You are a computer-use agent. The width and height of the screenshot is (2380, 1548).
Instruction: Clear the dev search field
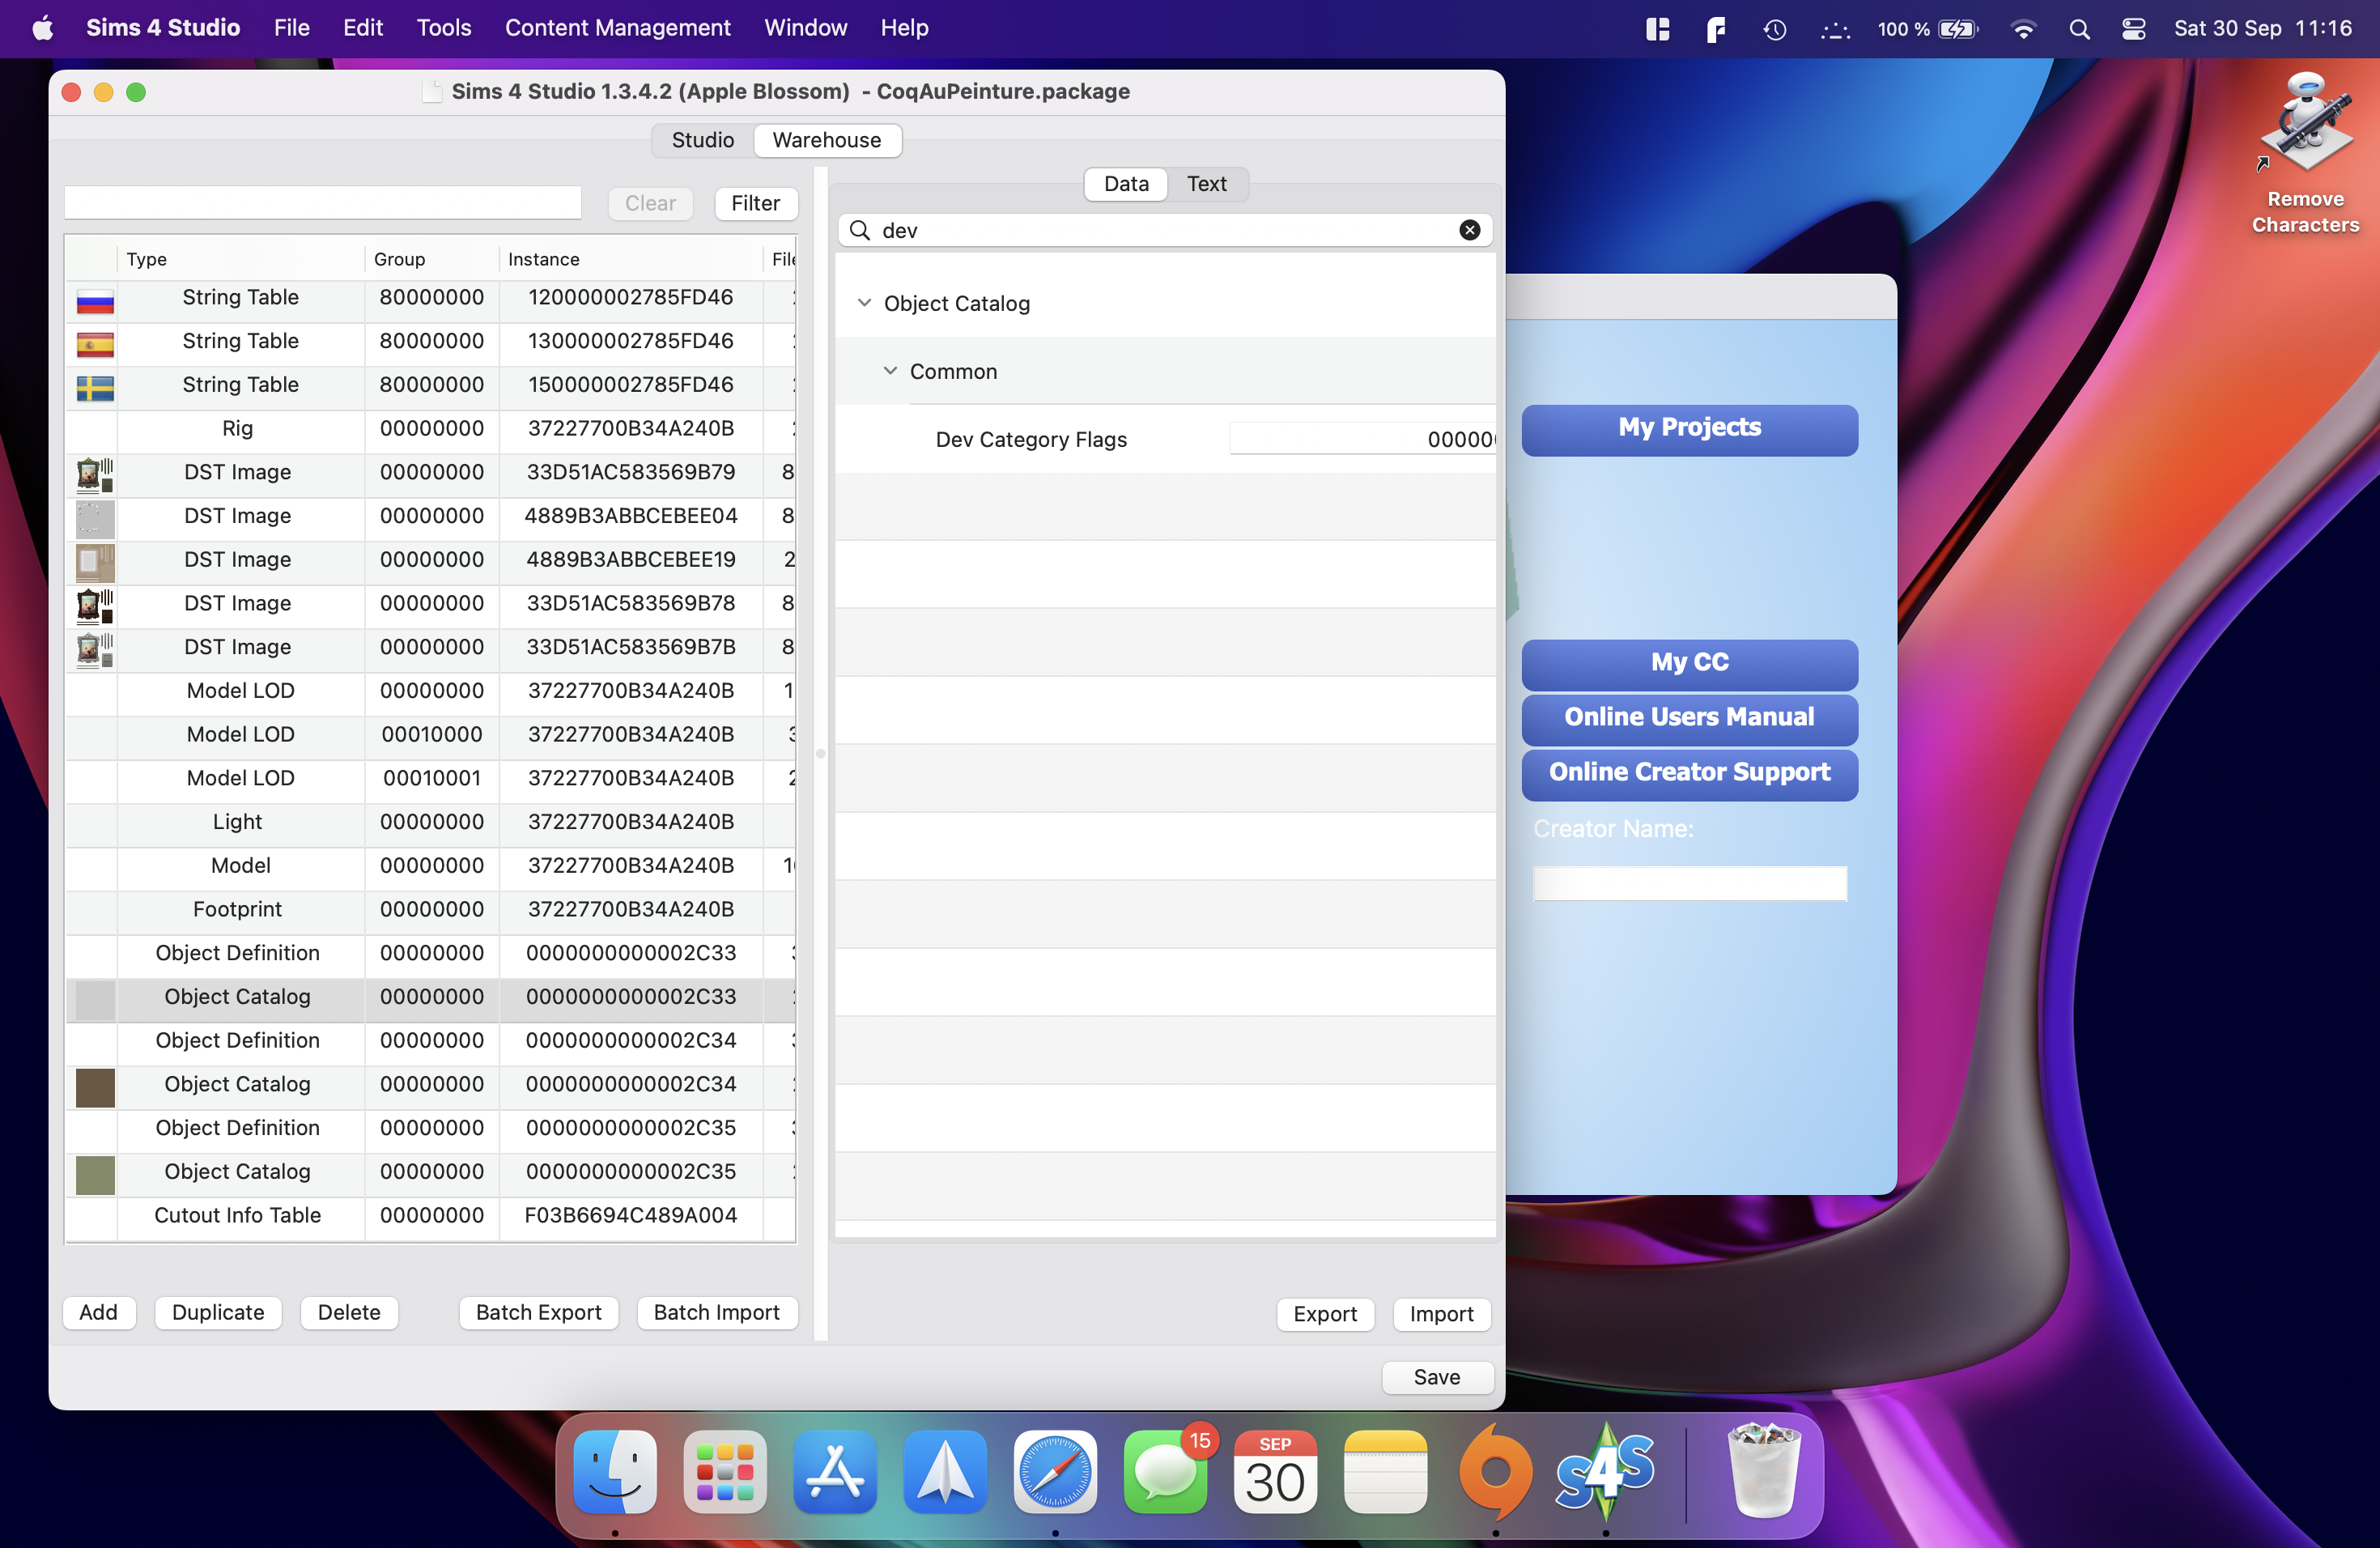pos(1469,230)
